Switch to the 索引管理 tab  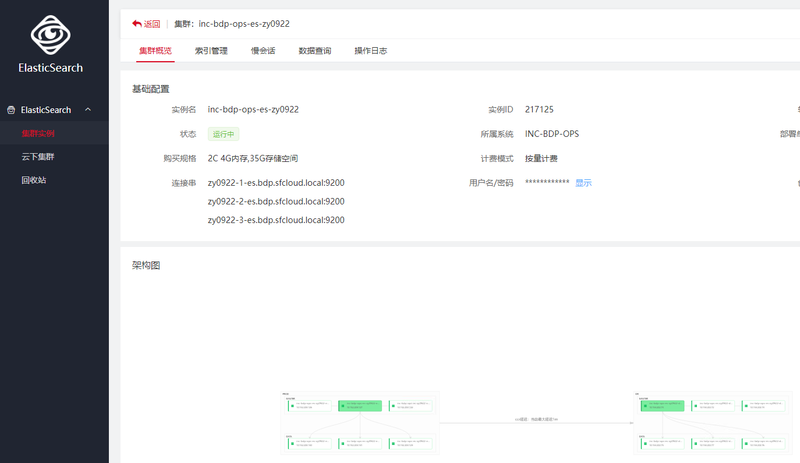click(x=211, y=50)
